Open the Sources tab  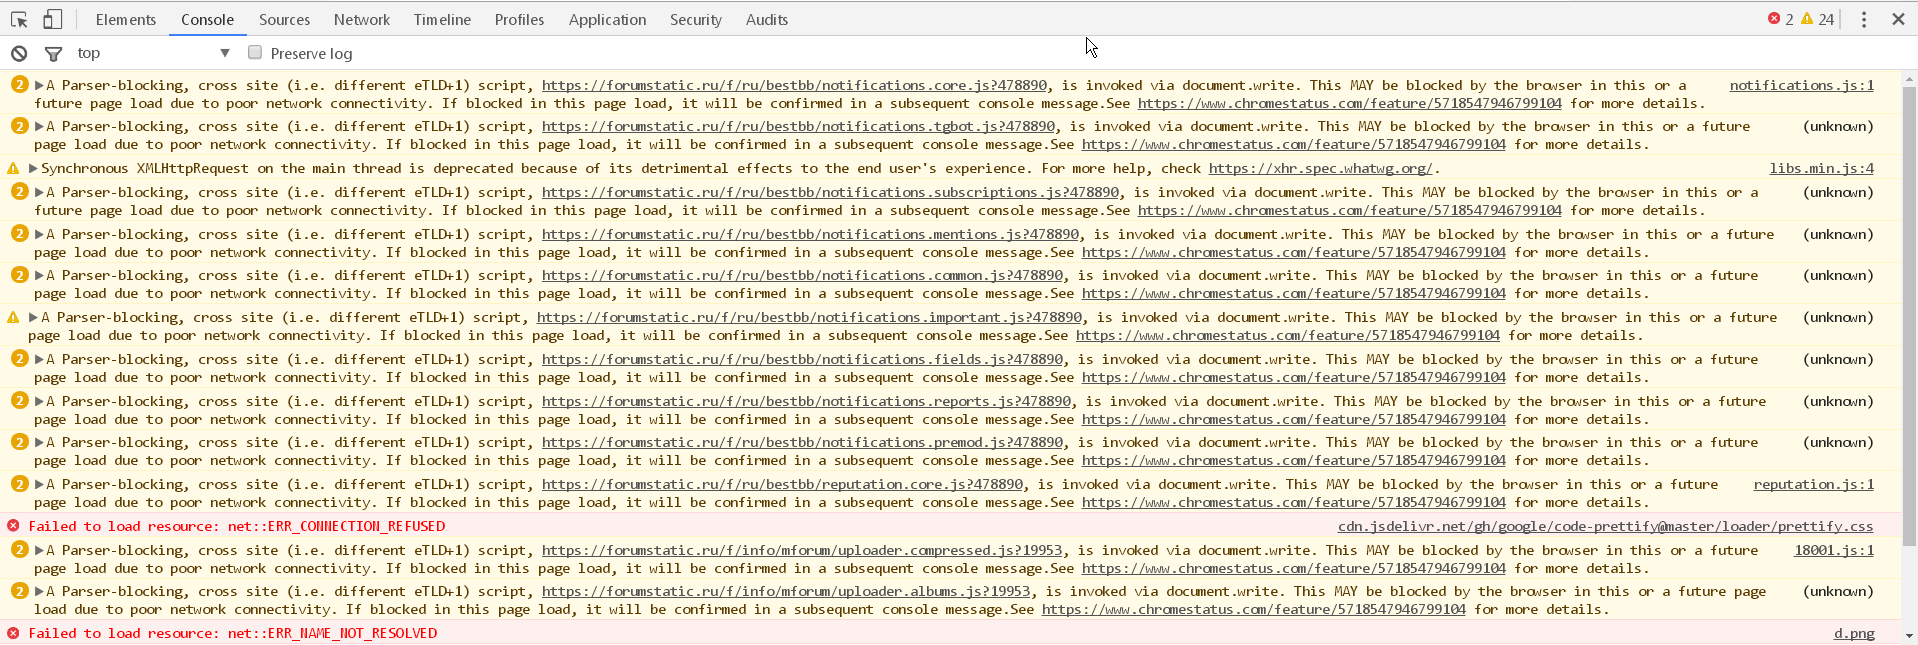(x=284, y=19)
